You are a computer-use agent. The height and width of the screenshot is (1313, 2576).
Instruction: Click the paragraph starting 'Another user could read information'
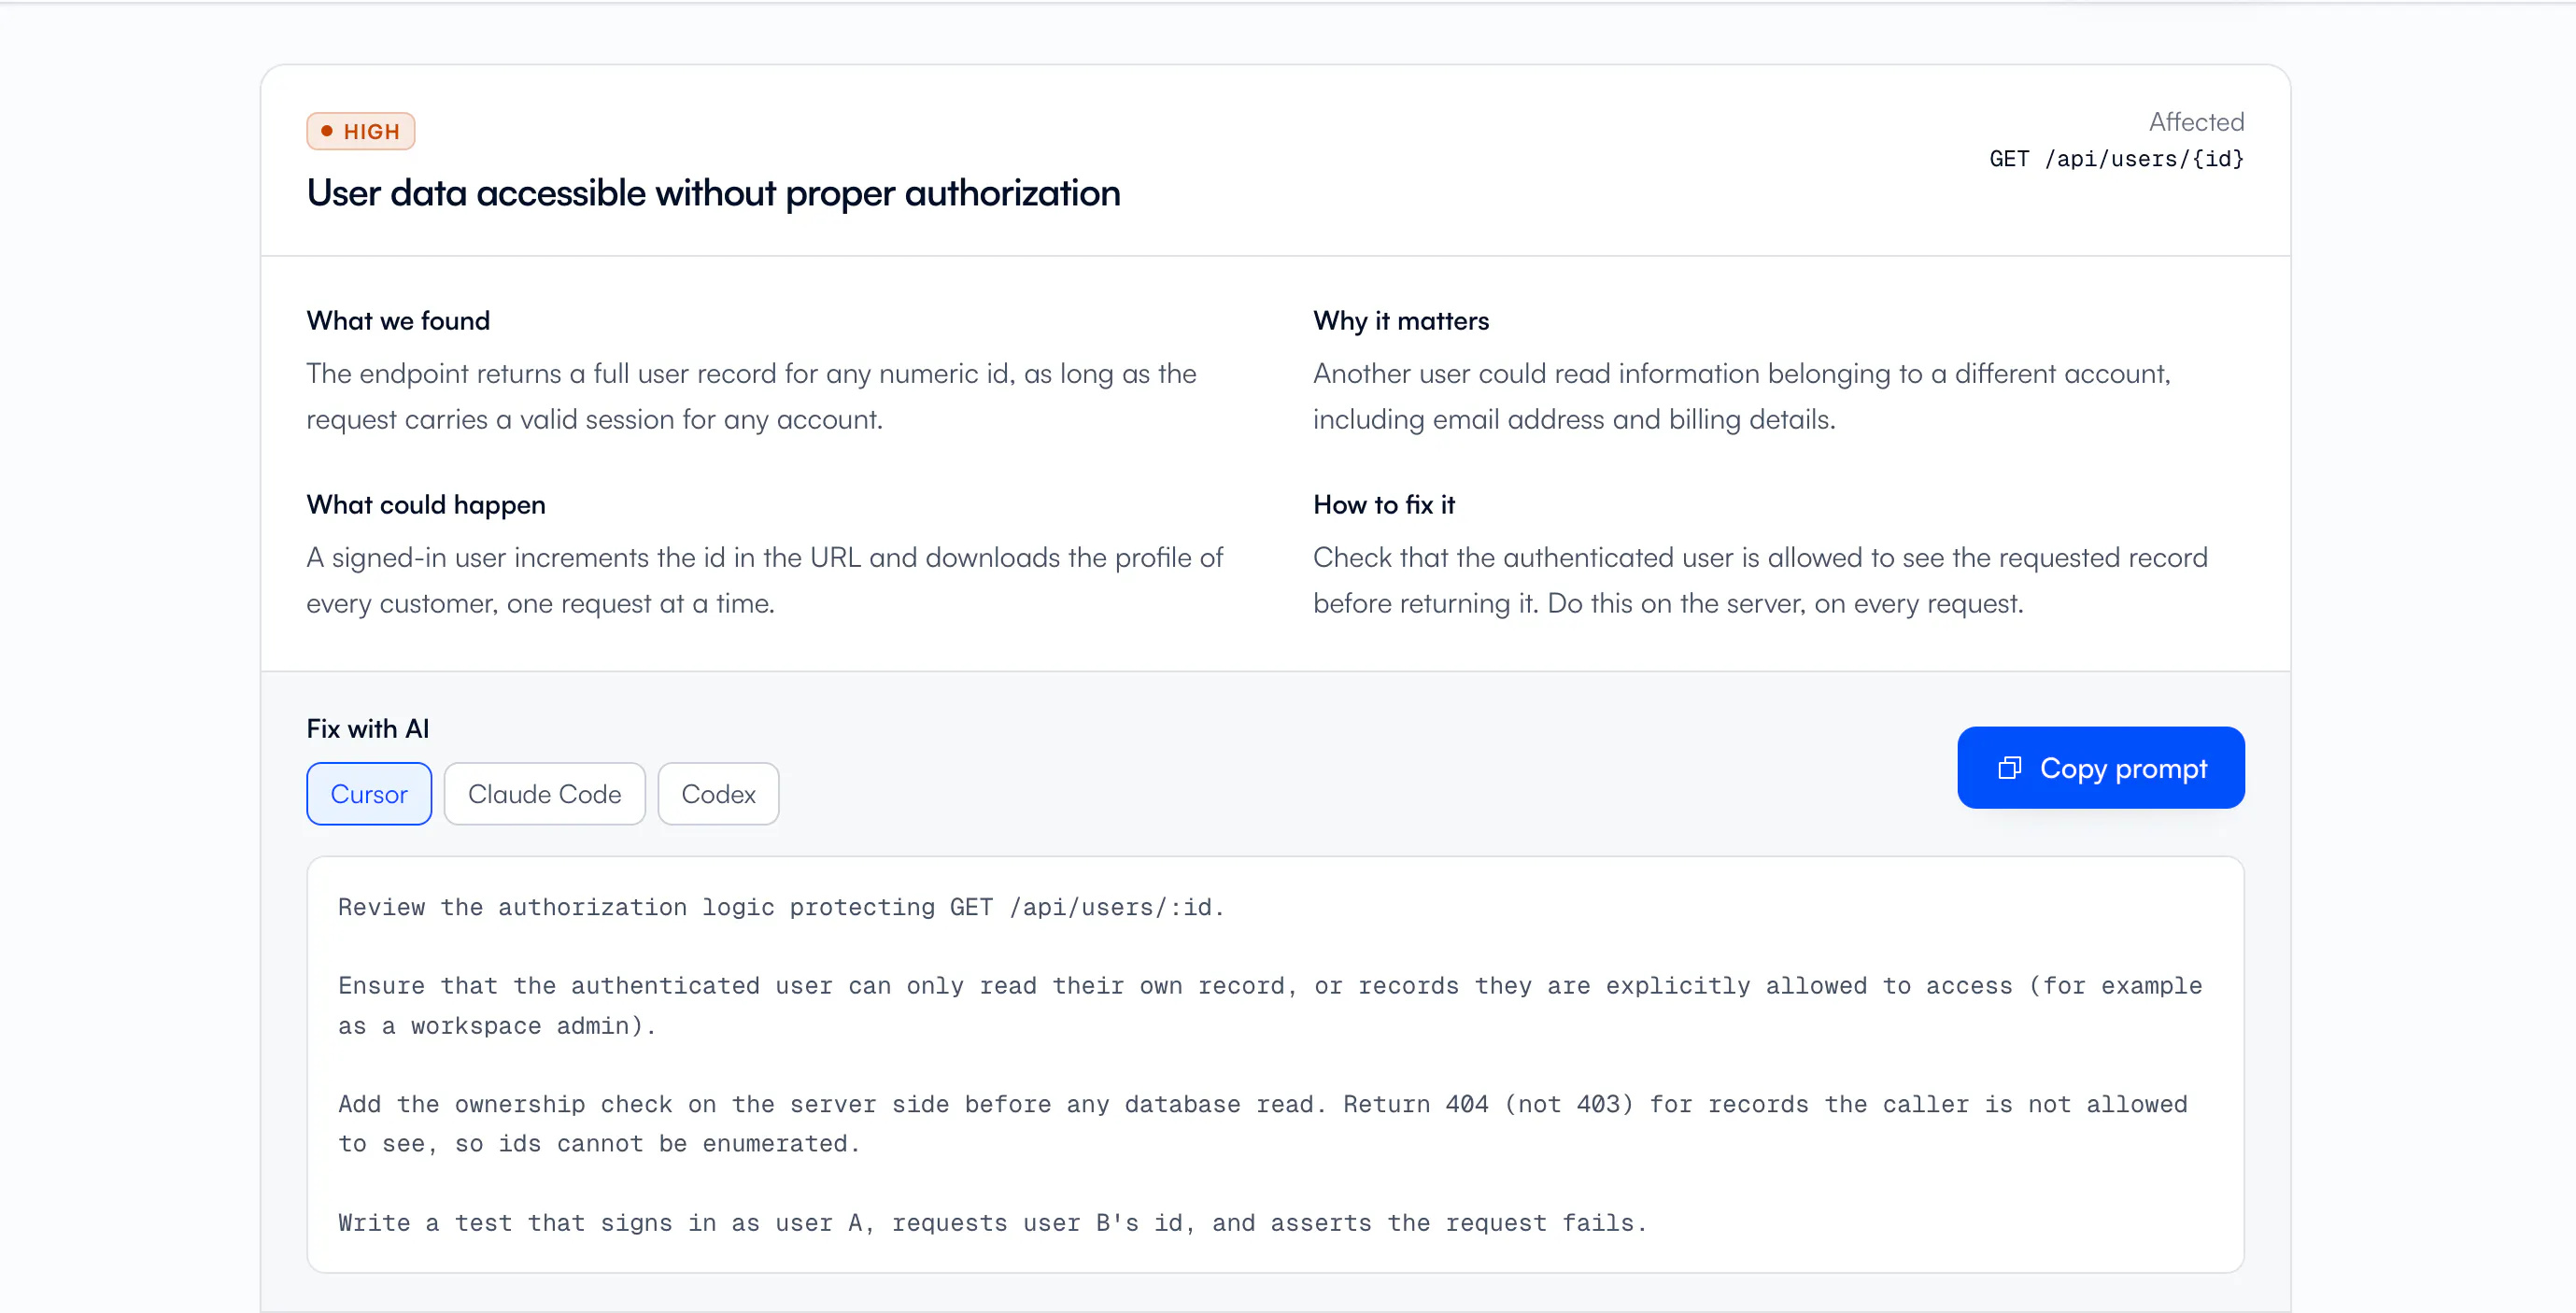pos(1742,396)
